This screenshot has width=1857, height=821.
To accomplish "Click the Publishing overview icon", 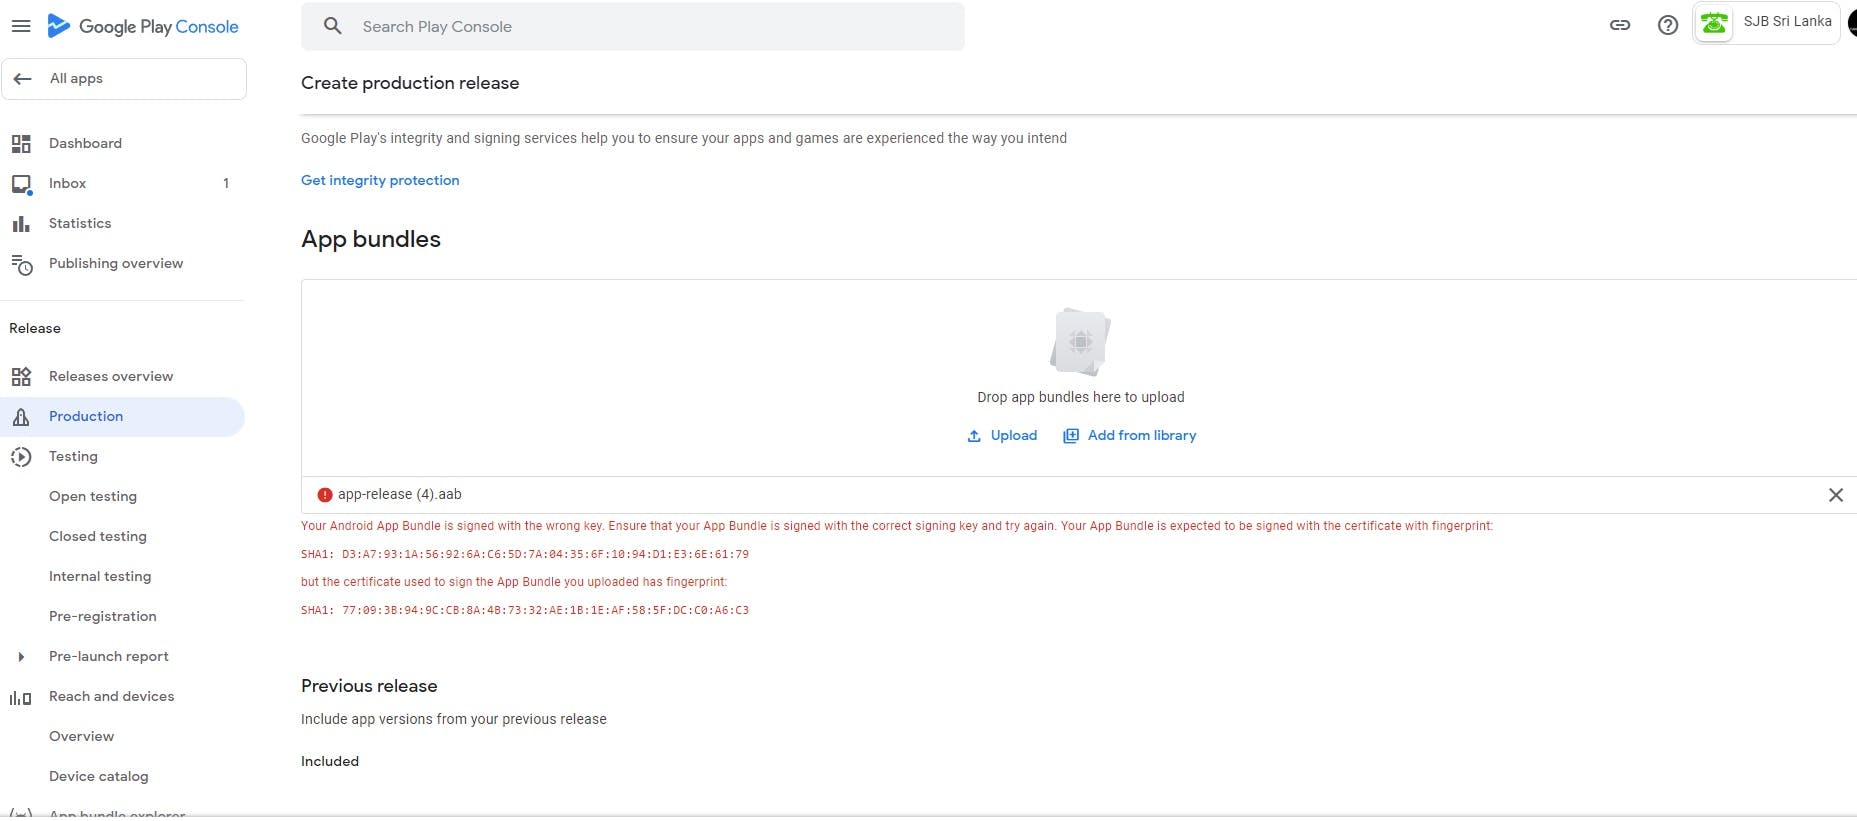I will click(x=21, y=264).
